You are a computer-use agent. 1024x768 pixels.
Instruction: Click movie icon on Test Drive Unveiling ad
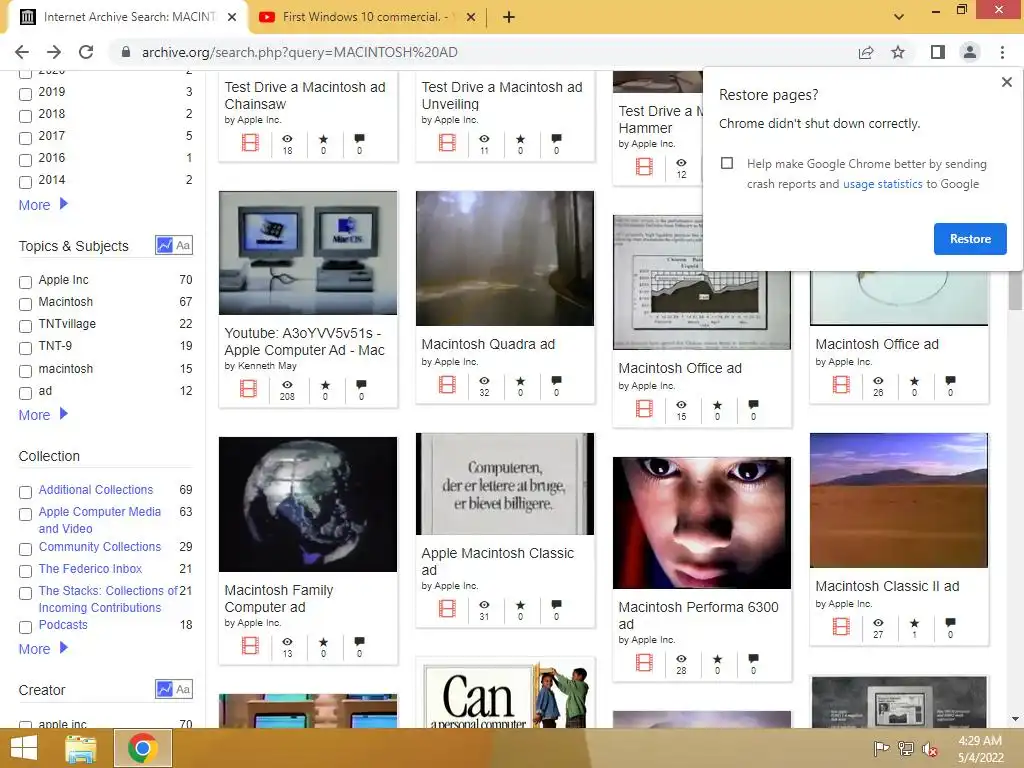pyautogui.click(x=447, y=142)
